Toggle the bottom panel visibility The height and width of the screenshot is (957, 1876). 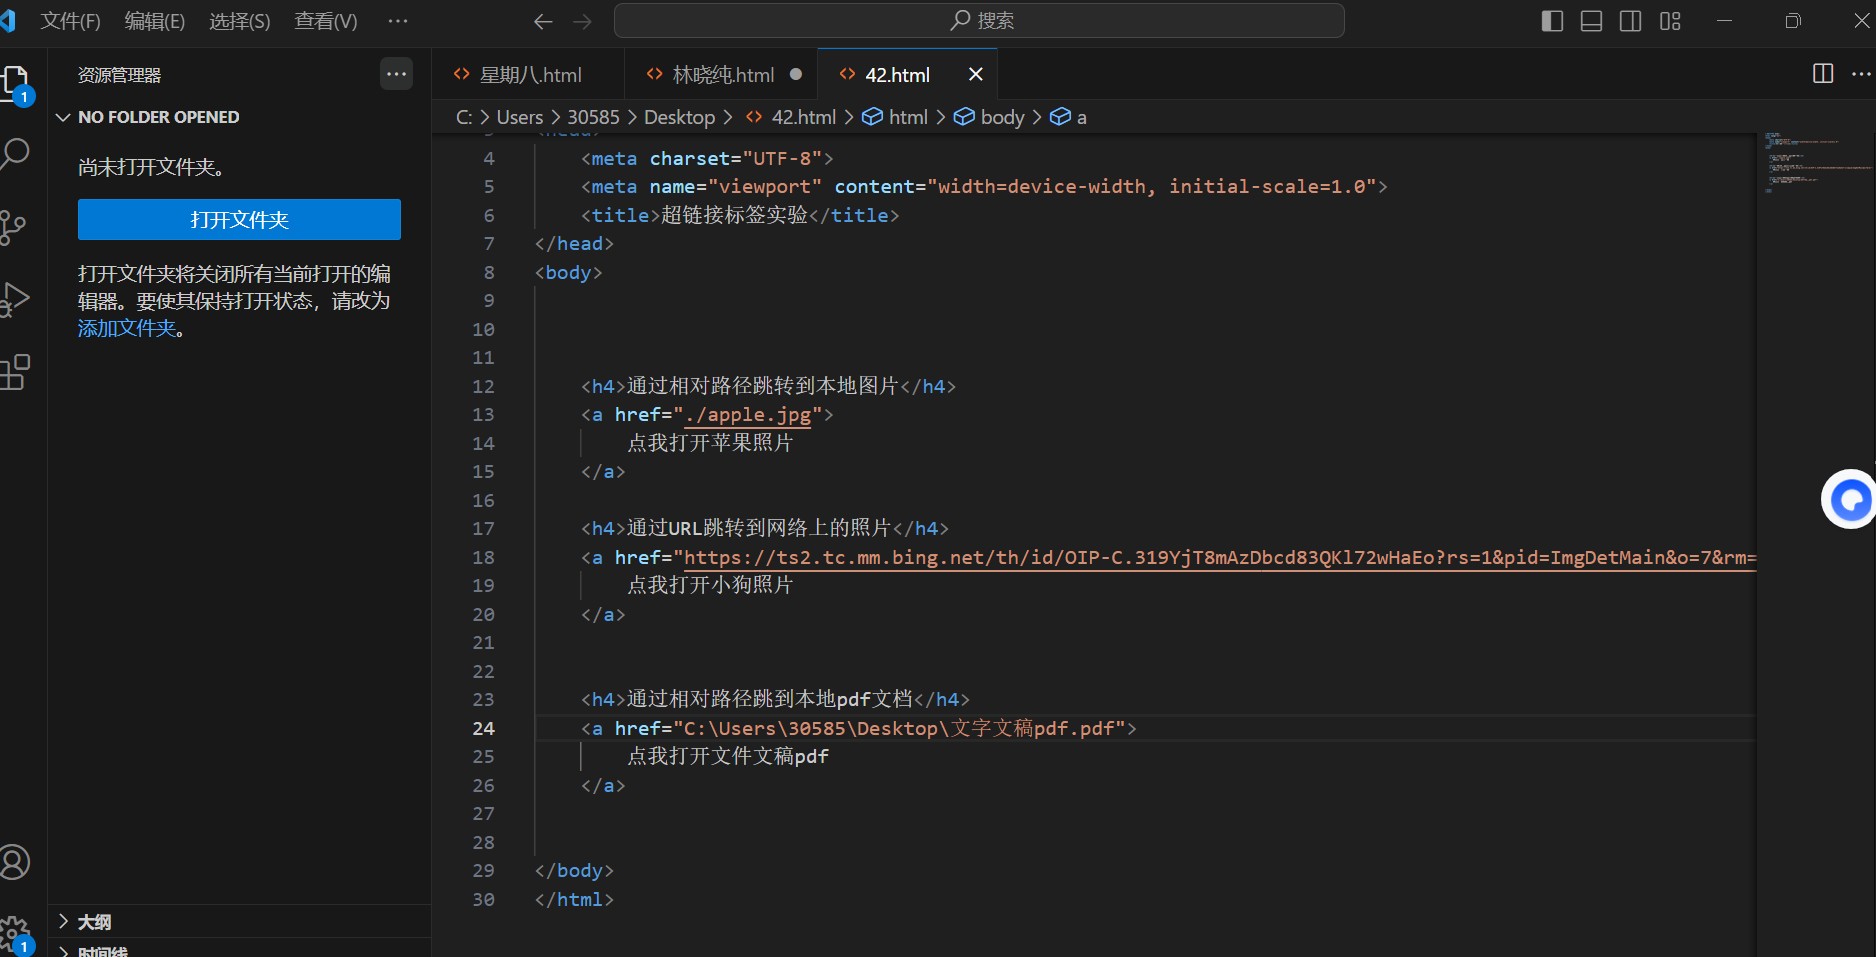[x=1591, y=21]
